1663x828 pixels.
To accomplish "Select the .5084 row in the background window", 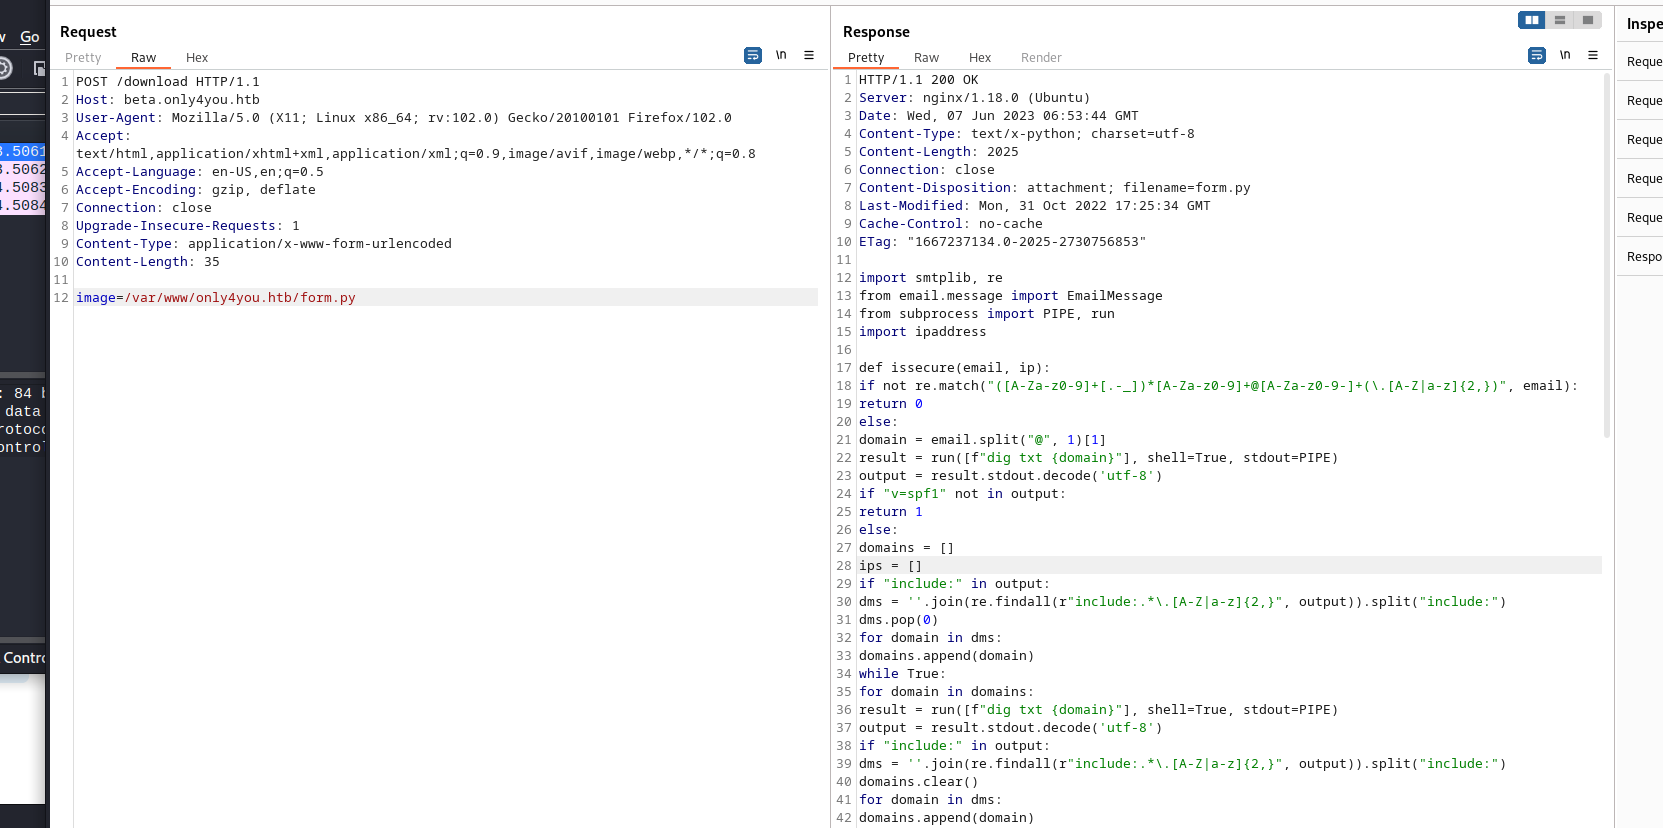I will 22,205.
